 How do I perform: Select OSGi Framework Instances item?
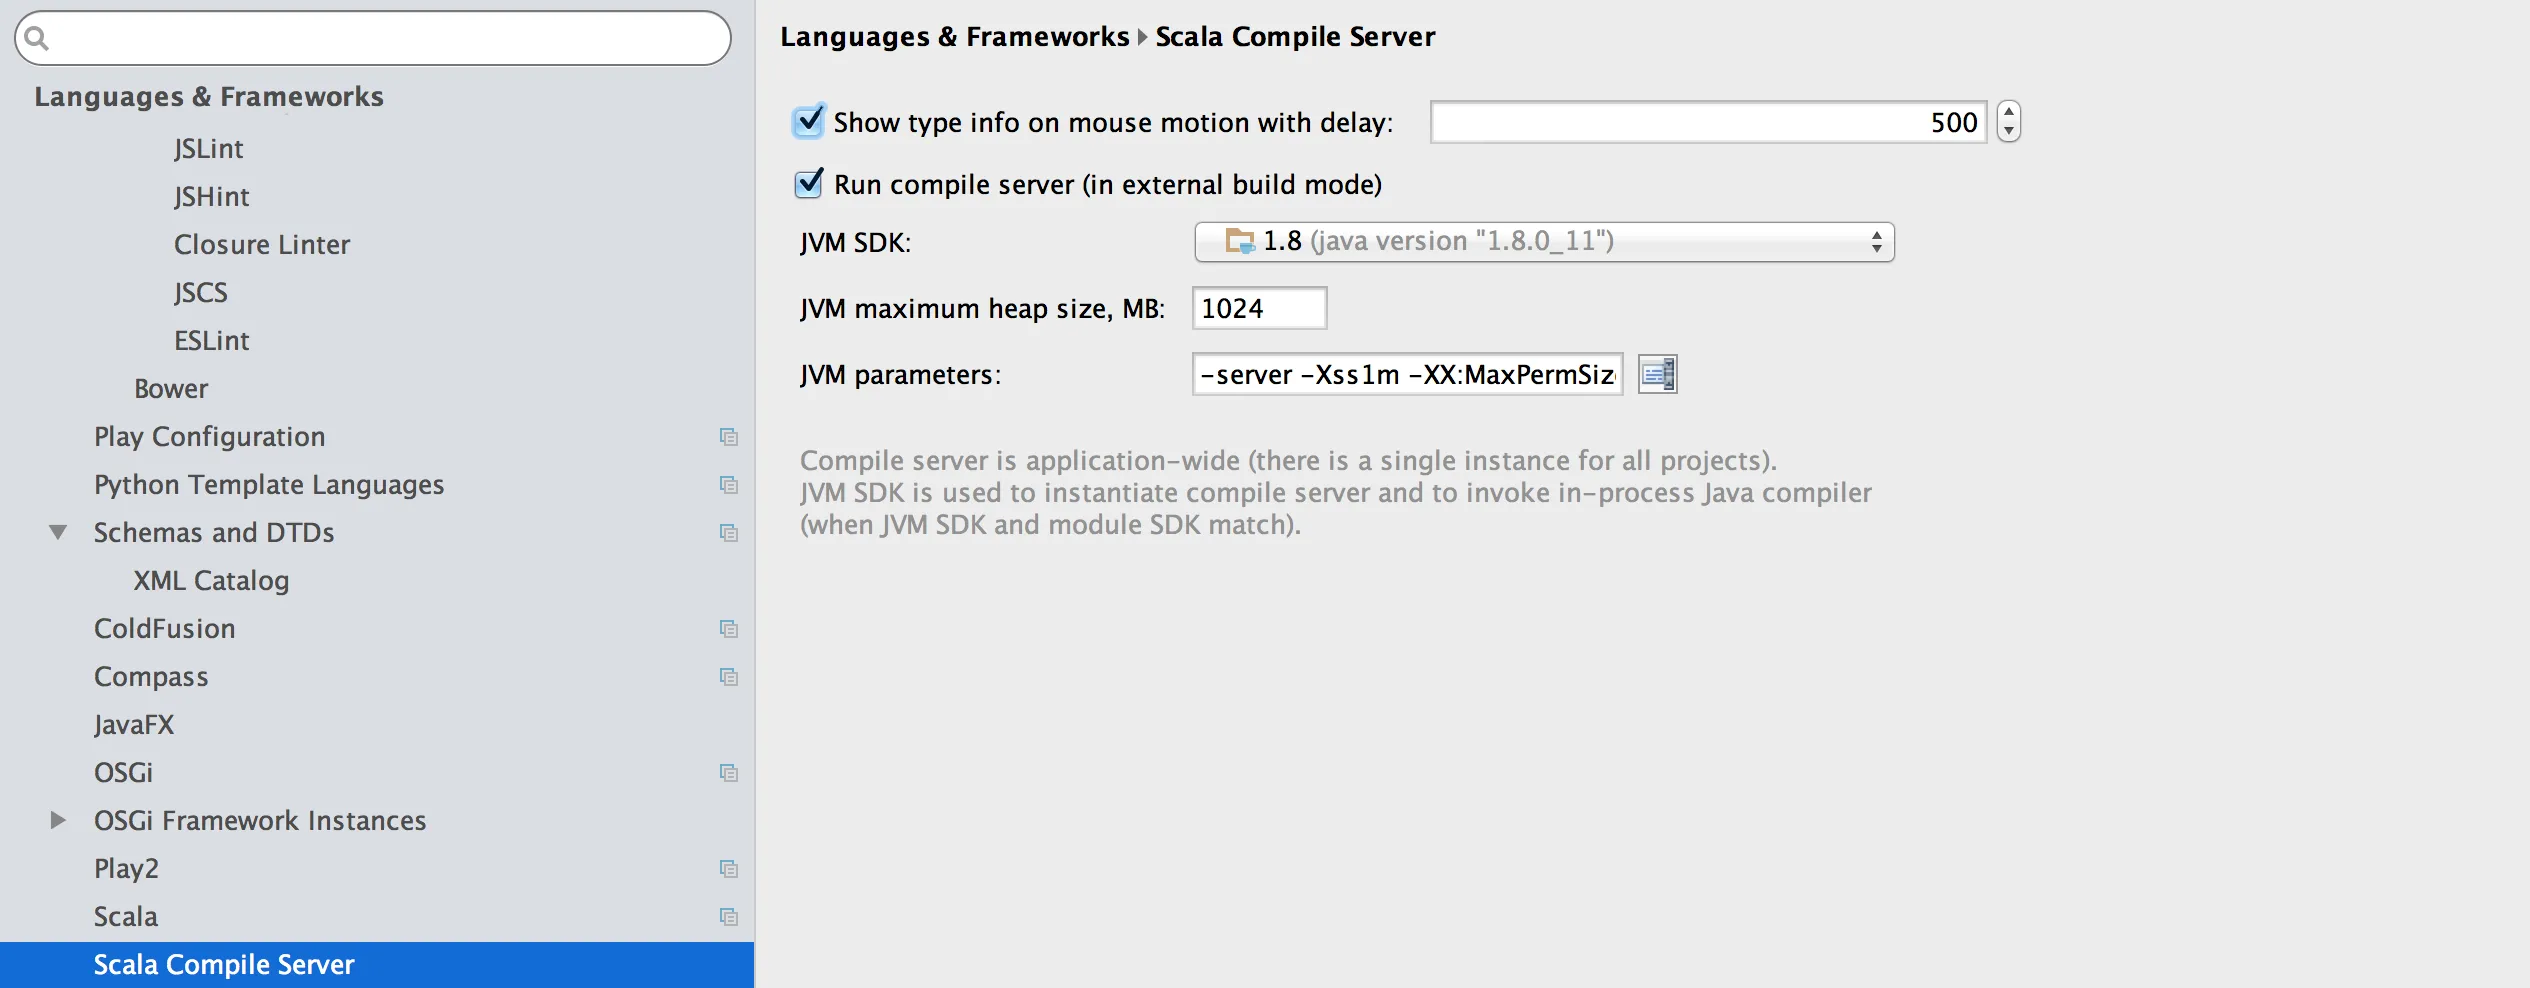coord(260,821)
